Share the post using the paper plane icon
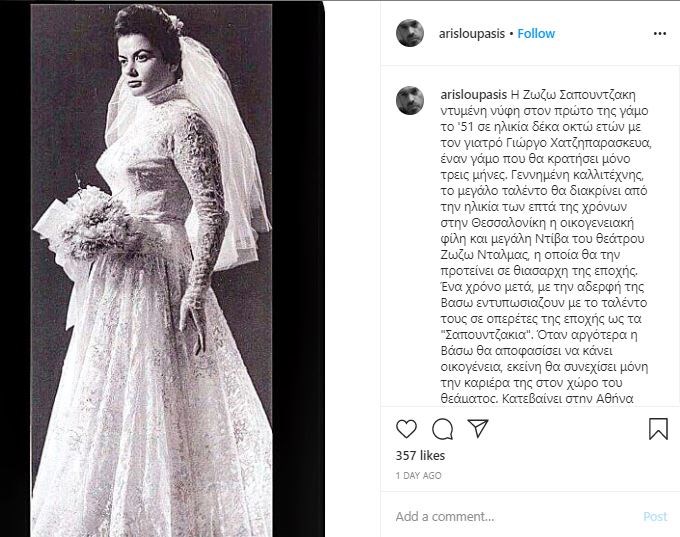The height and width of the screenshot is (537, 680). click(478, 428)
